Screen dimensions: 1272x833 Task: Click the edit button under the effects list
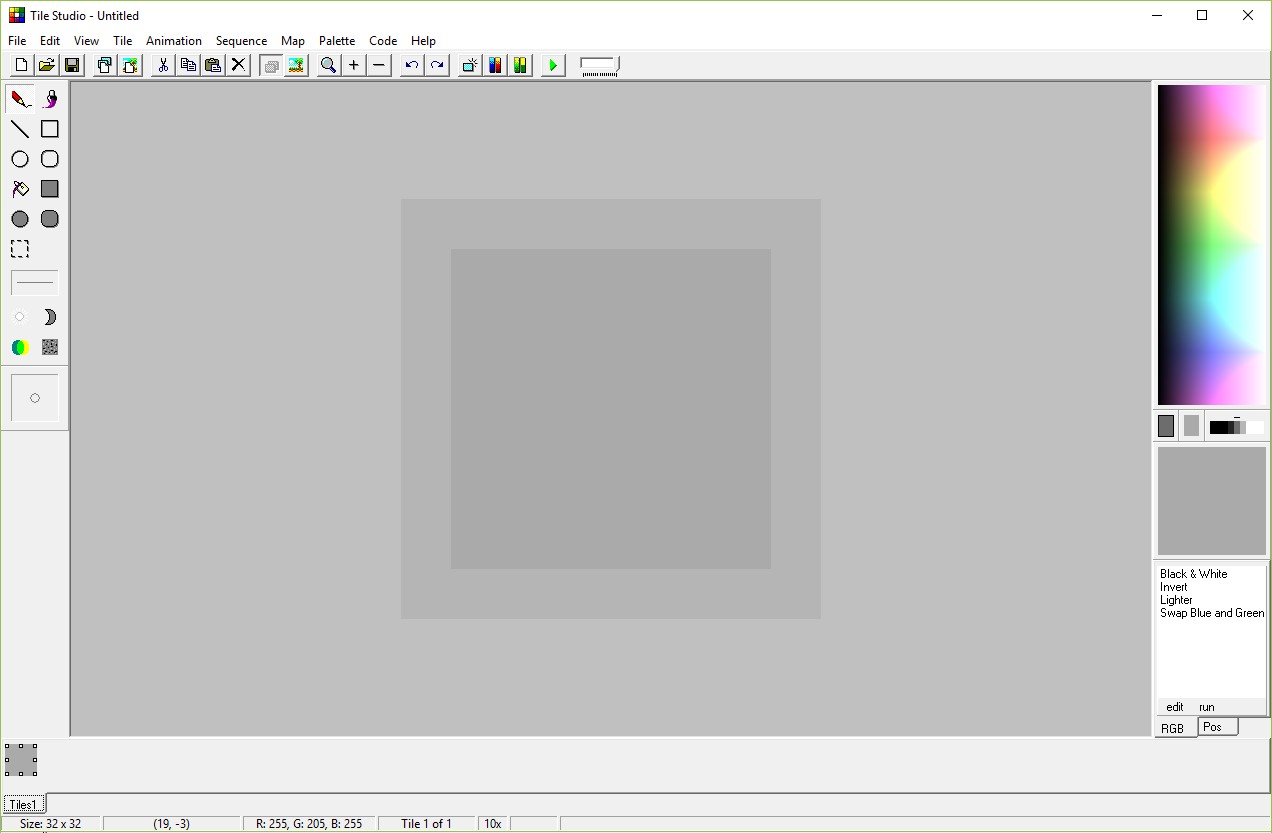[x=1174, y=707]
